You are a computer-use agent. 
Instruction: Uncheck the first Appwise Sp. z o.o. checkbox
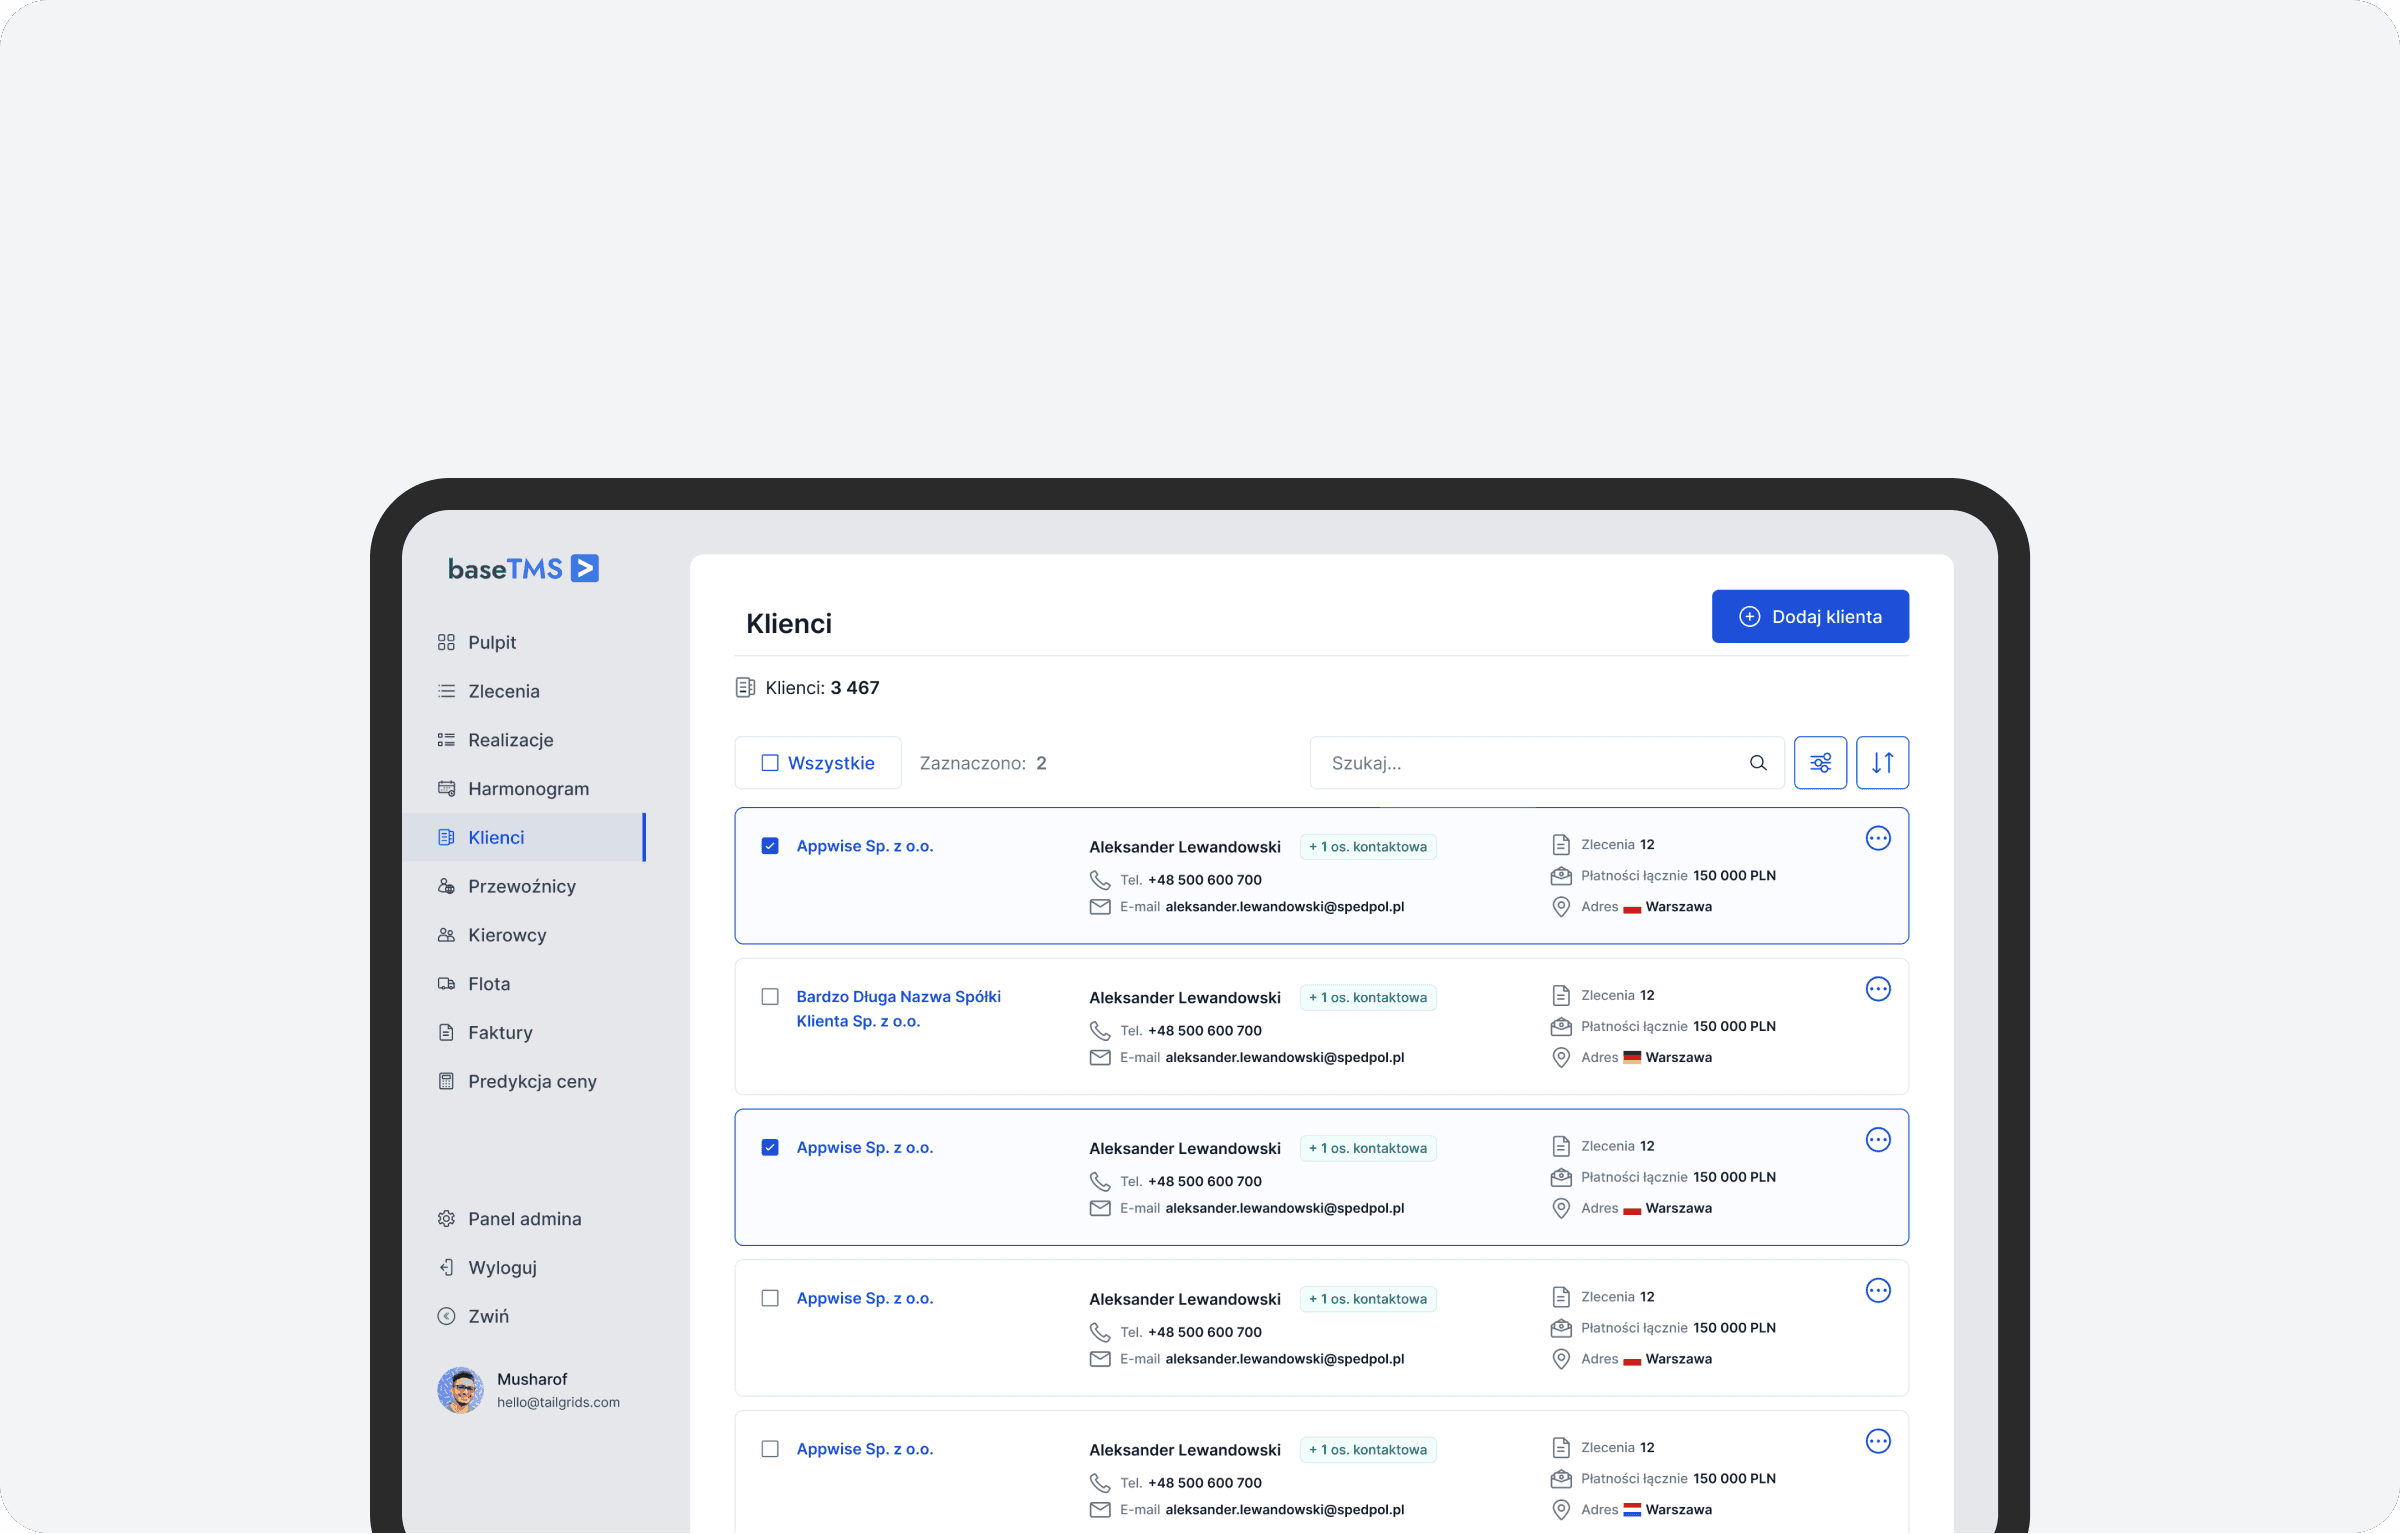click(x=770, y=846)
